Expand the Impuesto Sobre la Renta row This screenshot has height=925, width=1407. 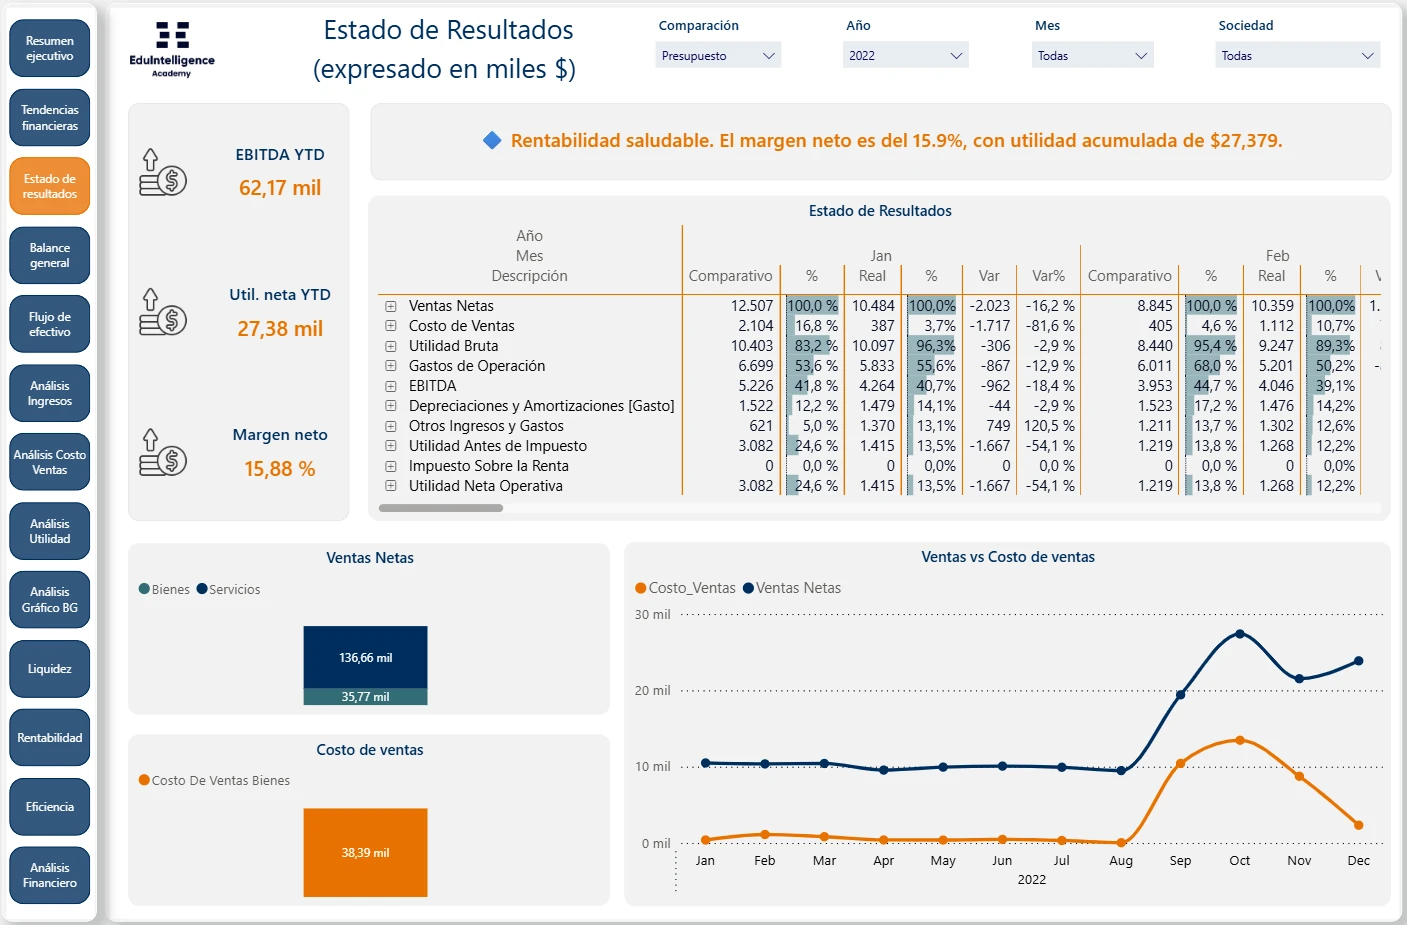[x=391, y=466]
